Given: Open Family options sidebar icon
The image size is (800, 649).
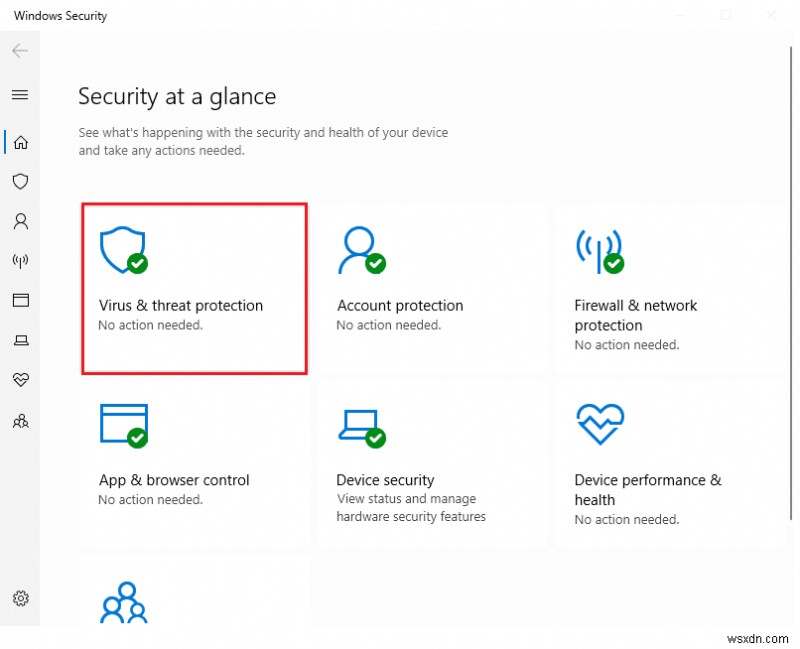Looking at the screenshot, I should (20, 420).
